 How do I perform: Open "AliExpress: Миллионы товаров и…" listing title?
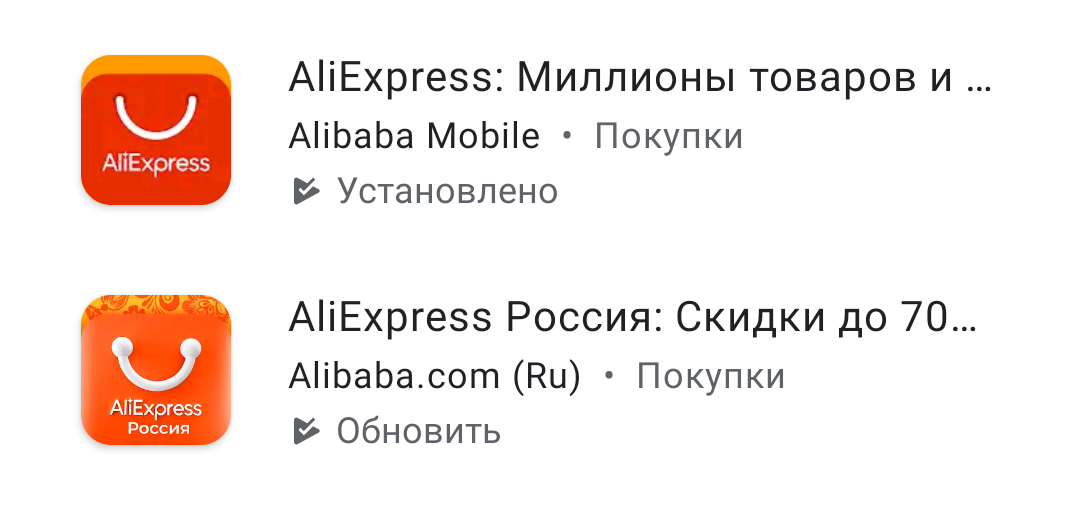639,78
